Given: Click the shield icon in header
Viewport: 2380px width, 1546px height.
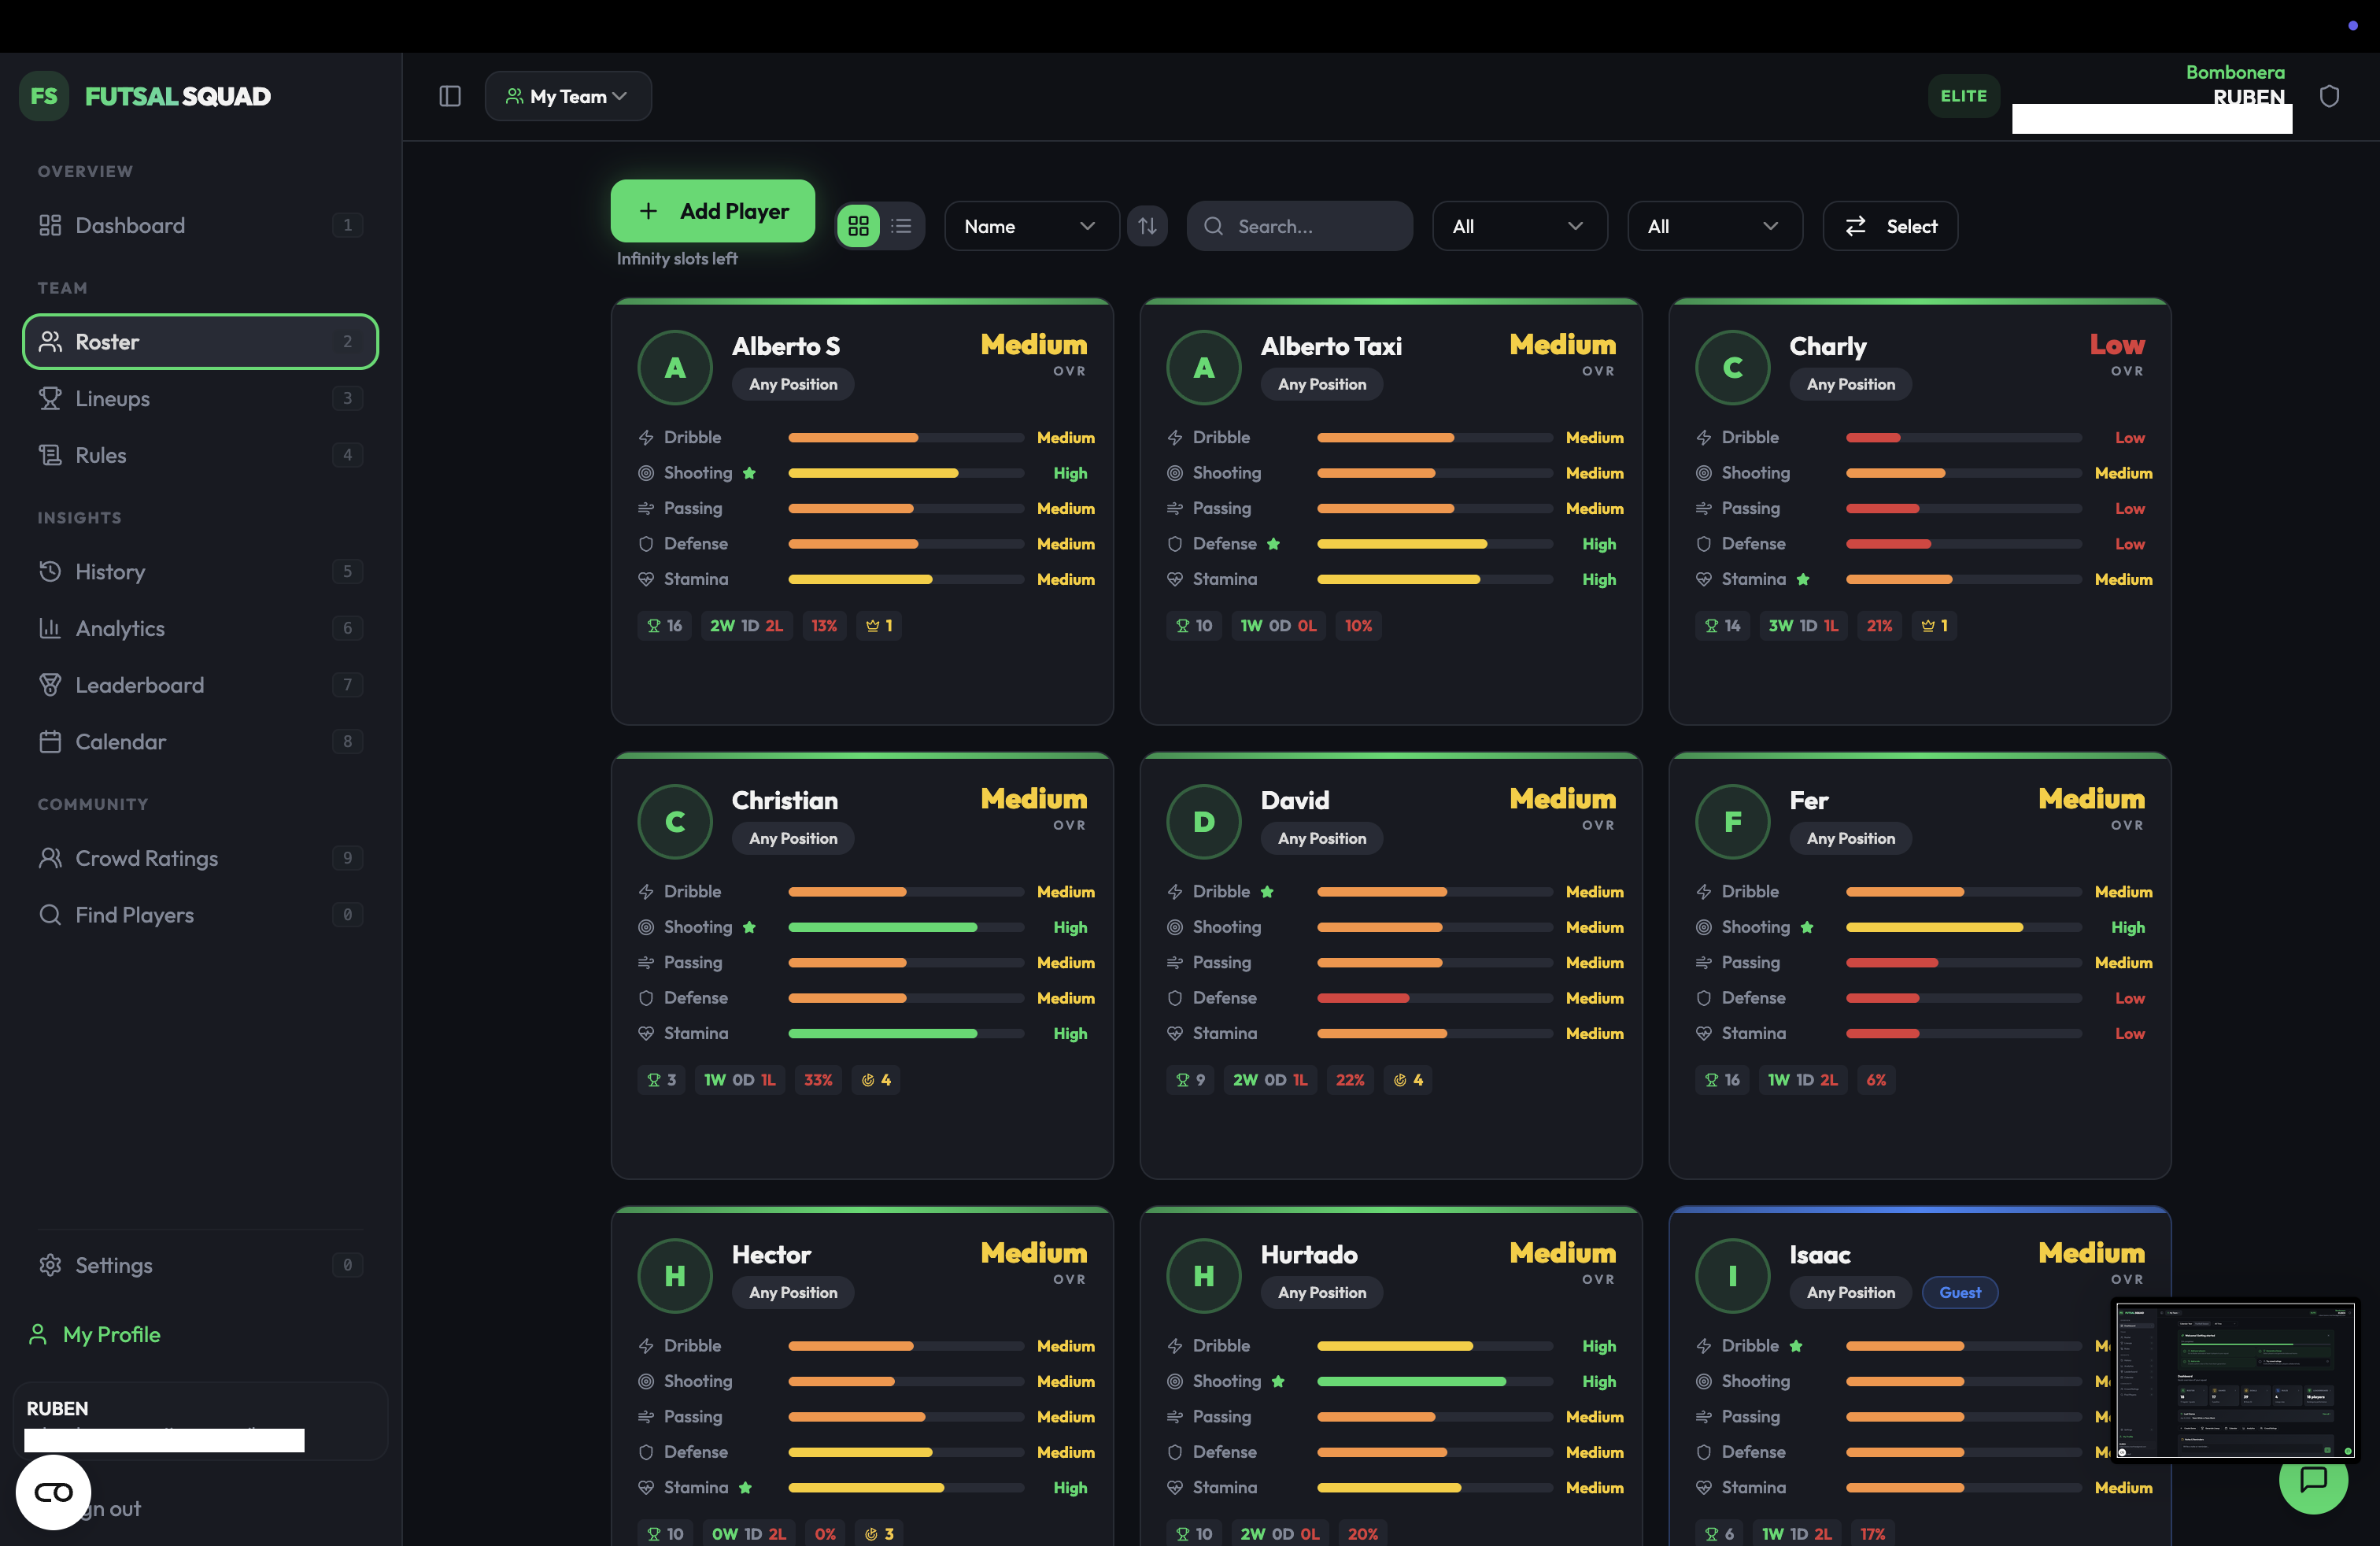Looking at the screenshot, I should (2329, 96).
